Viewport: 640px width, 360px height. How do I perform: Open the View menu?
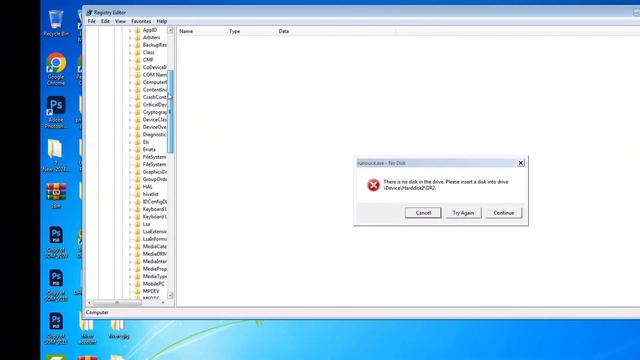click(120, 21)
